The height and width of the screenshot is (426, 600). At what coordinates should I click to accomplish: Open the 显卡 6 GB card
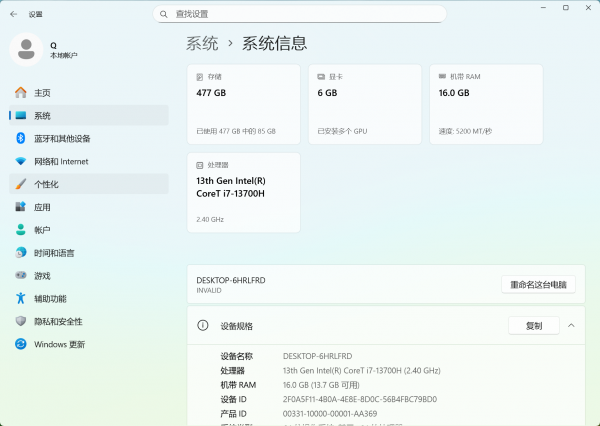coord(365,104)
